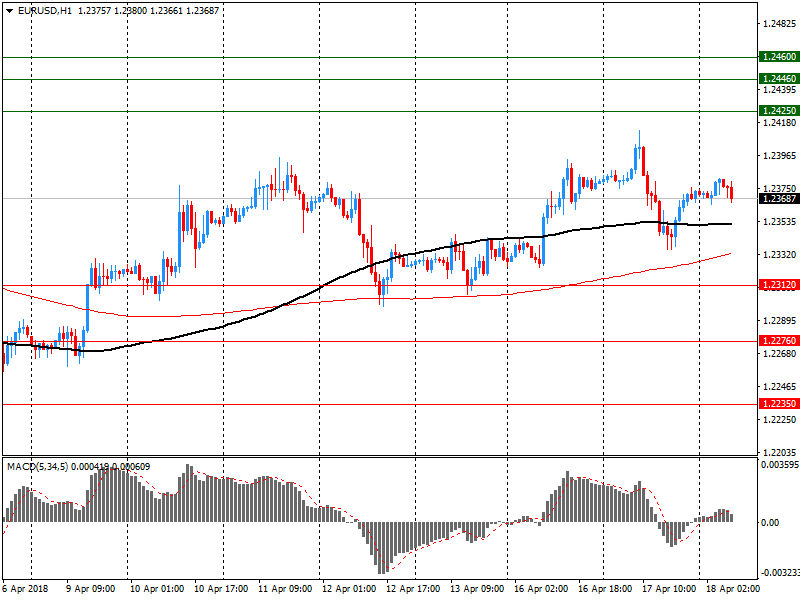Image resolution: width=800 pixels, height=600 pixels.
Task: Select the 1.23965 price axis value
Action: click(780, 156)
